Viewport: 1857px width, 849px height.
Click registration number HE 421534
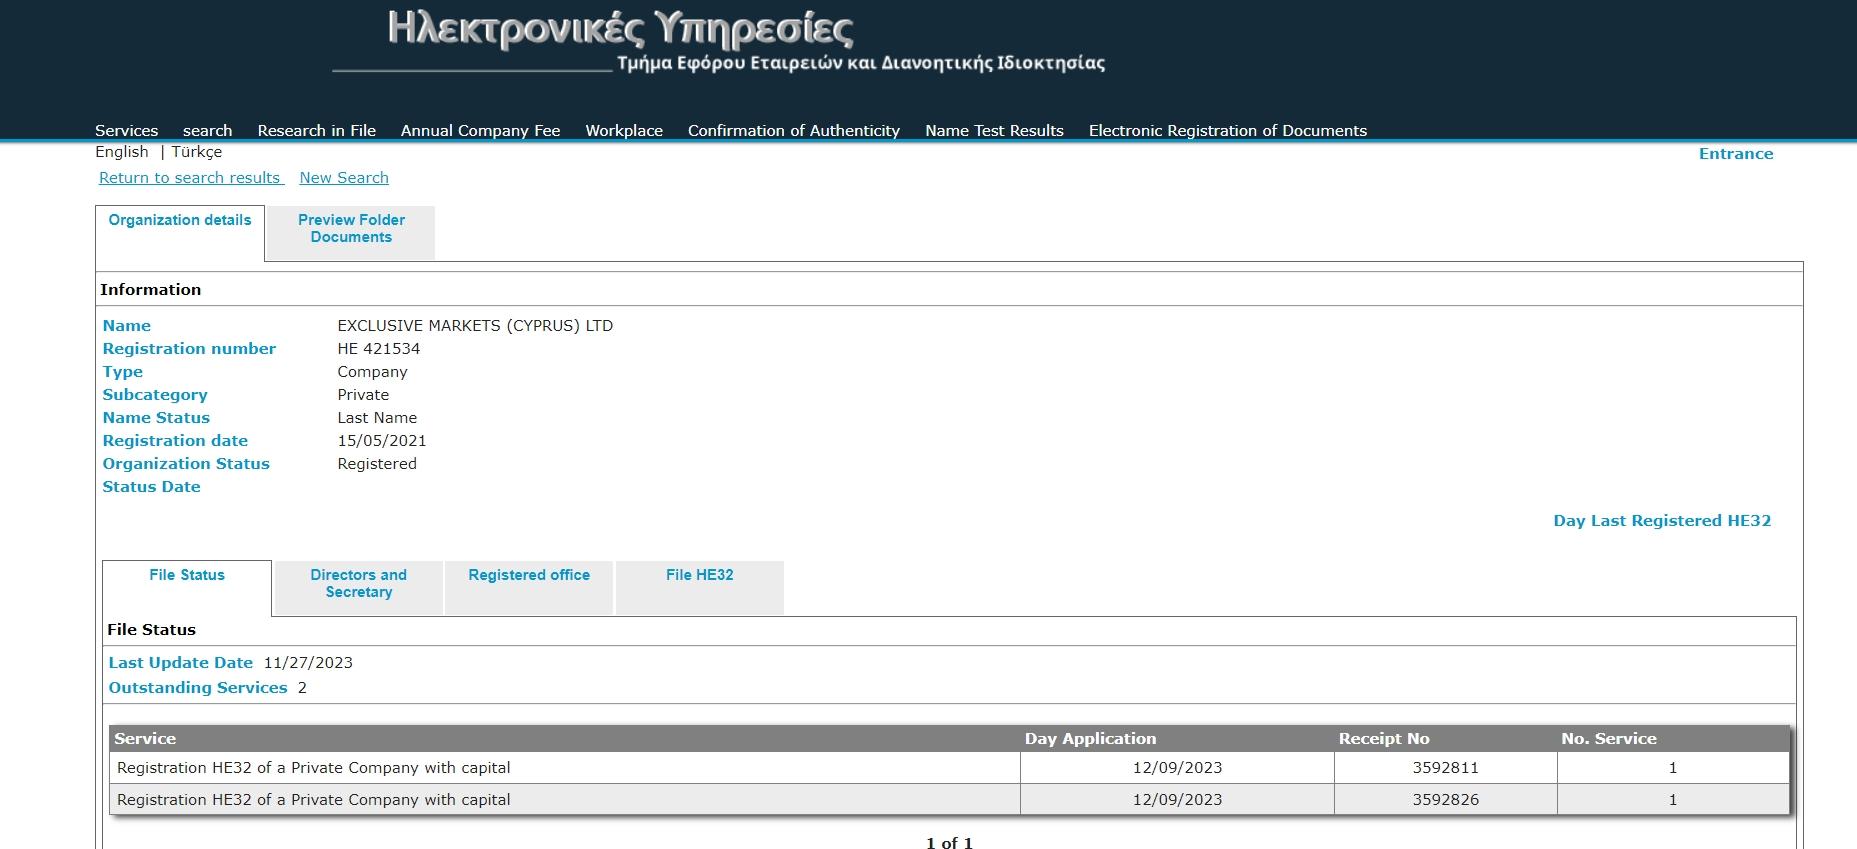coord(379,349)
